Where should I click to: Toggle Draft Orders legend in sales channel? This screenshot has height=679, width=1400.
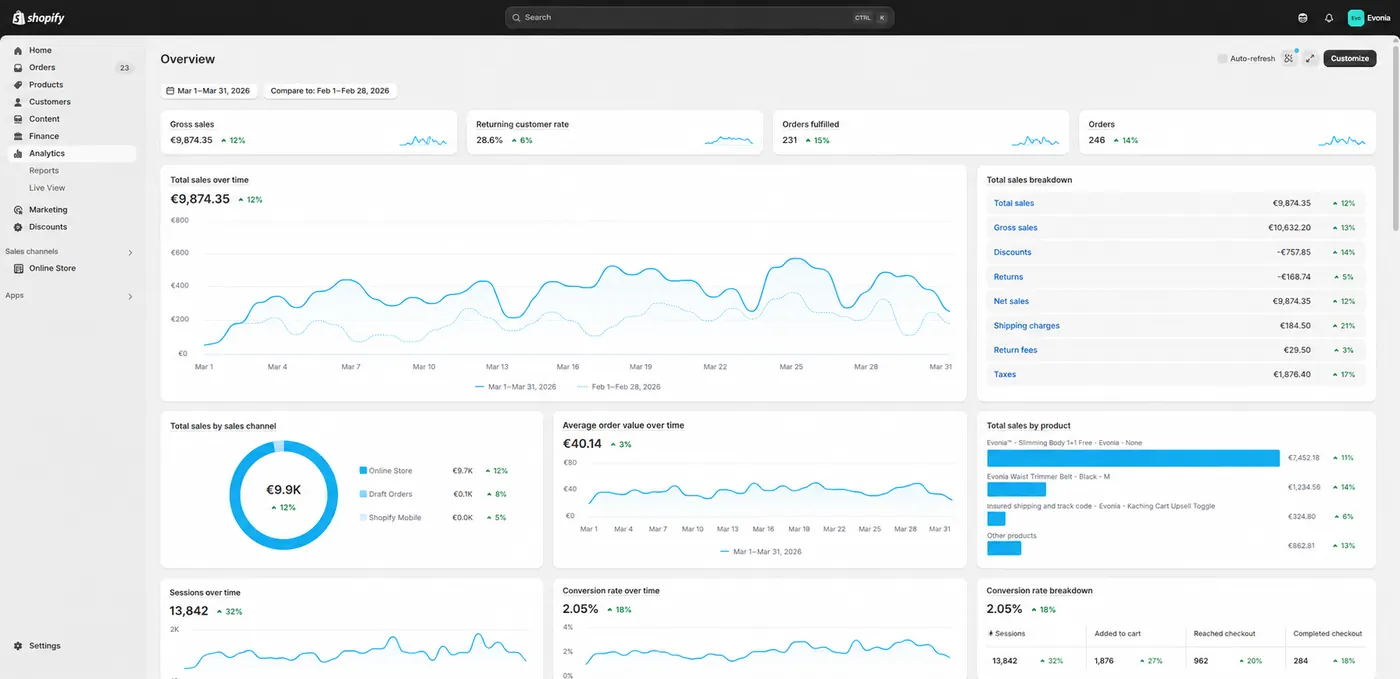[386, 494]
